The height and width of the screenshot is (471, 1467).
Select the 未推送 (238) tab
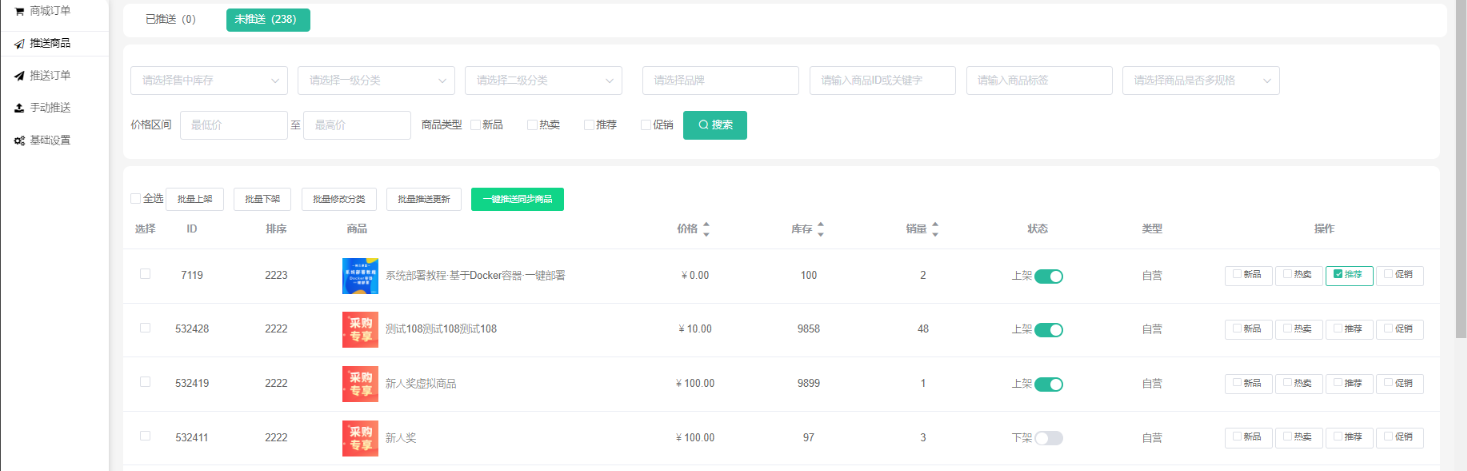267,20
